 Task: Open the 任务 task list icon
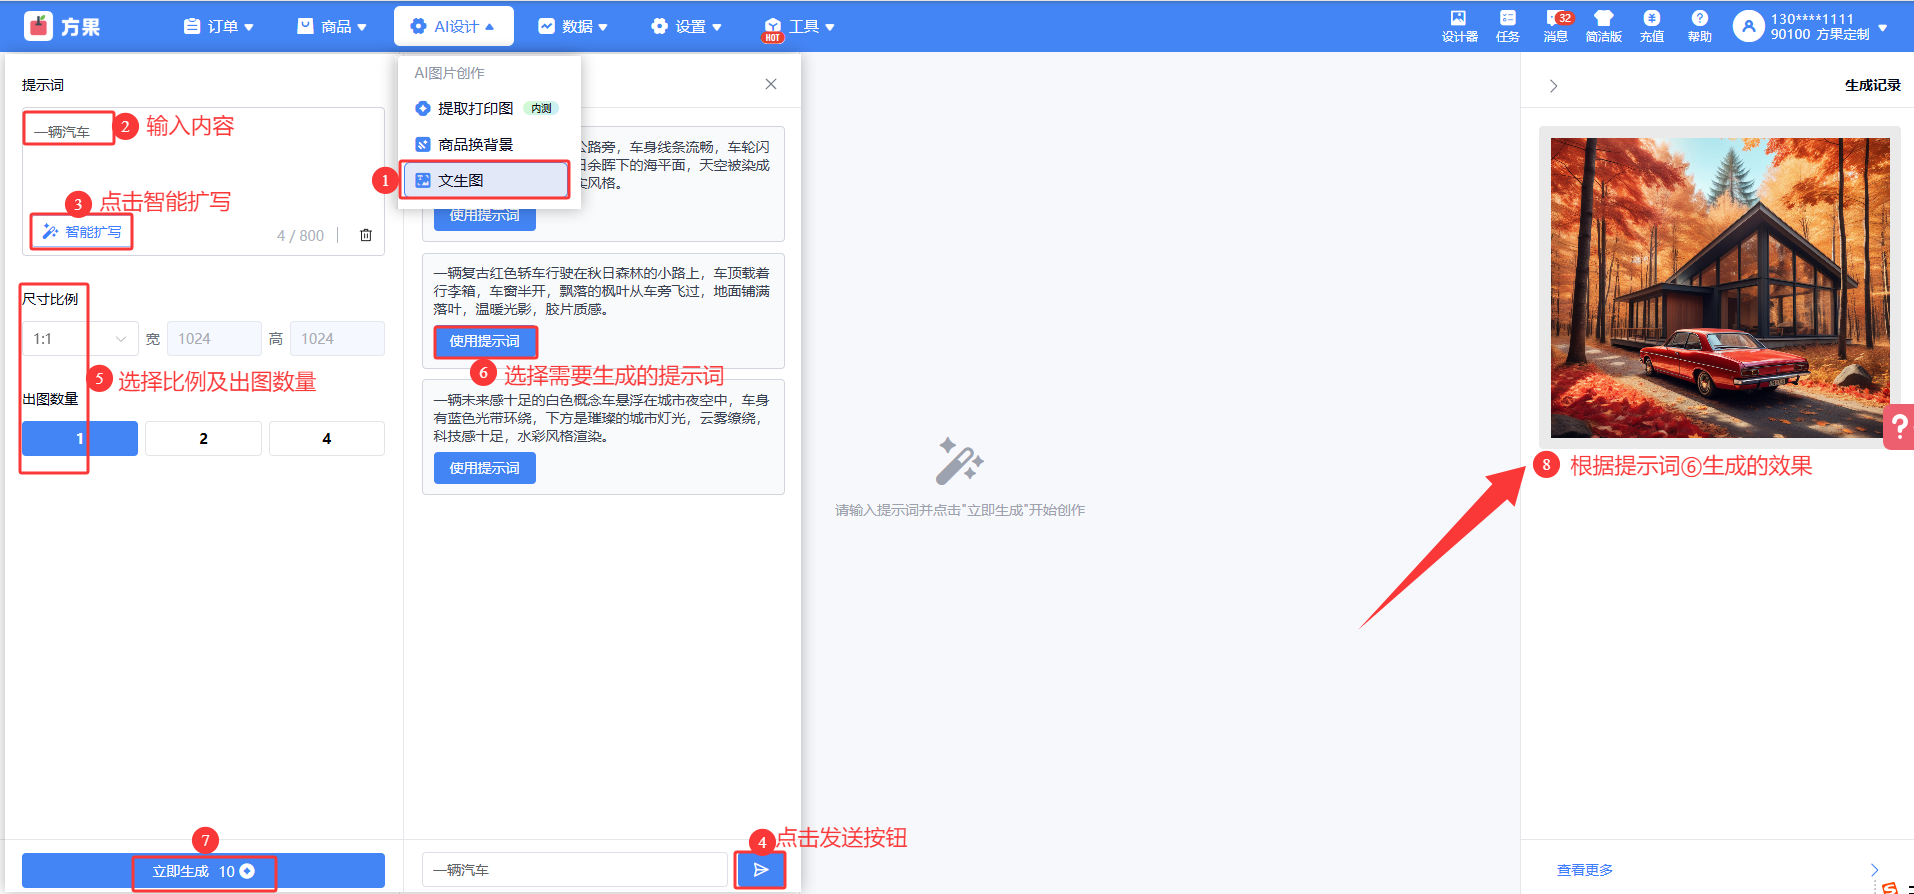(1507, 26)
